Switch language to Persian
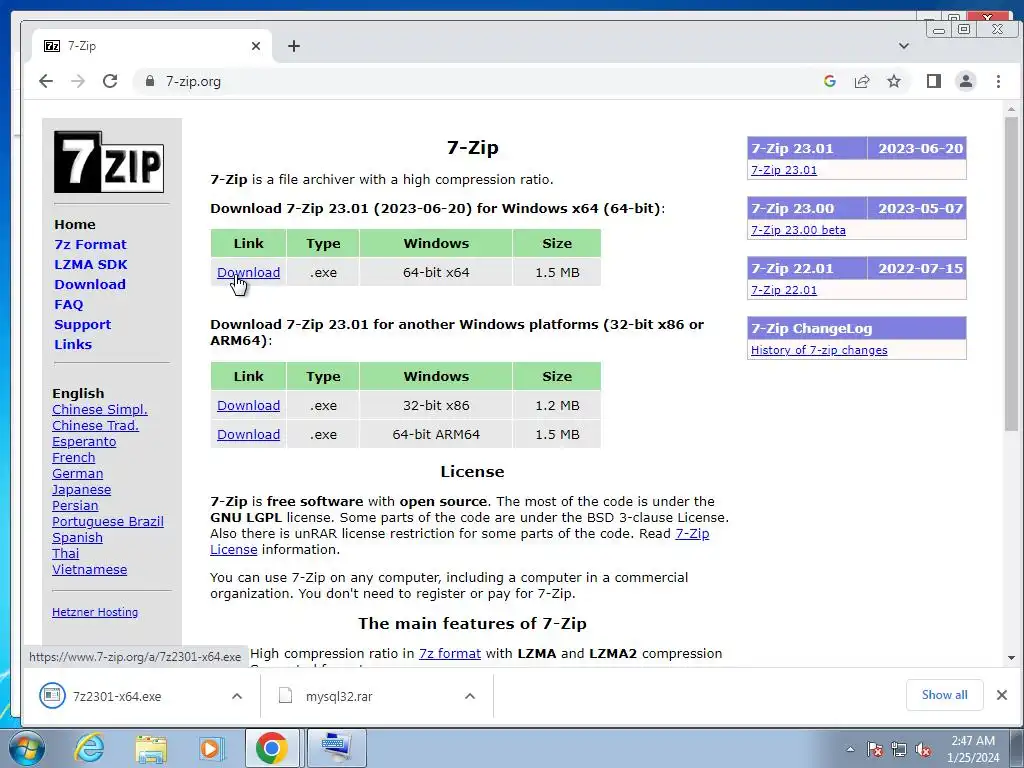This screenshot has height=768, width=1024. tap(75, 505)
